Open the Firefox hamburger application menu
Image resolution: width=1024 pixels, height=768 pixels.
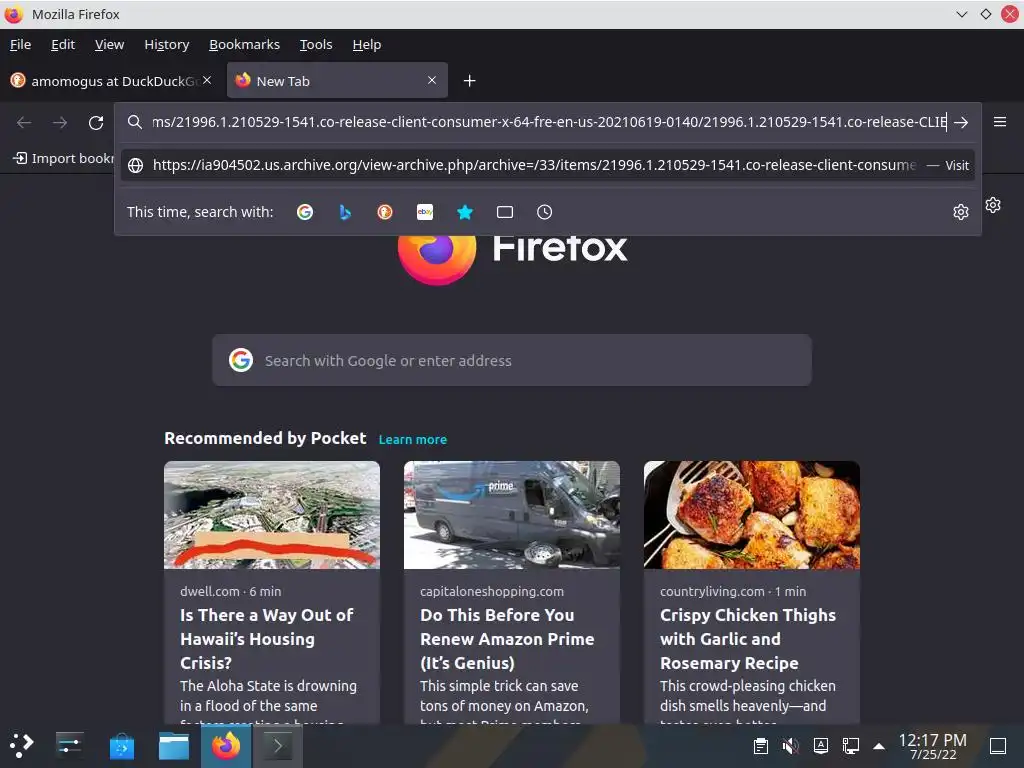(1000, 122)
